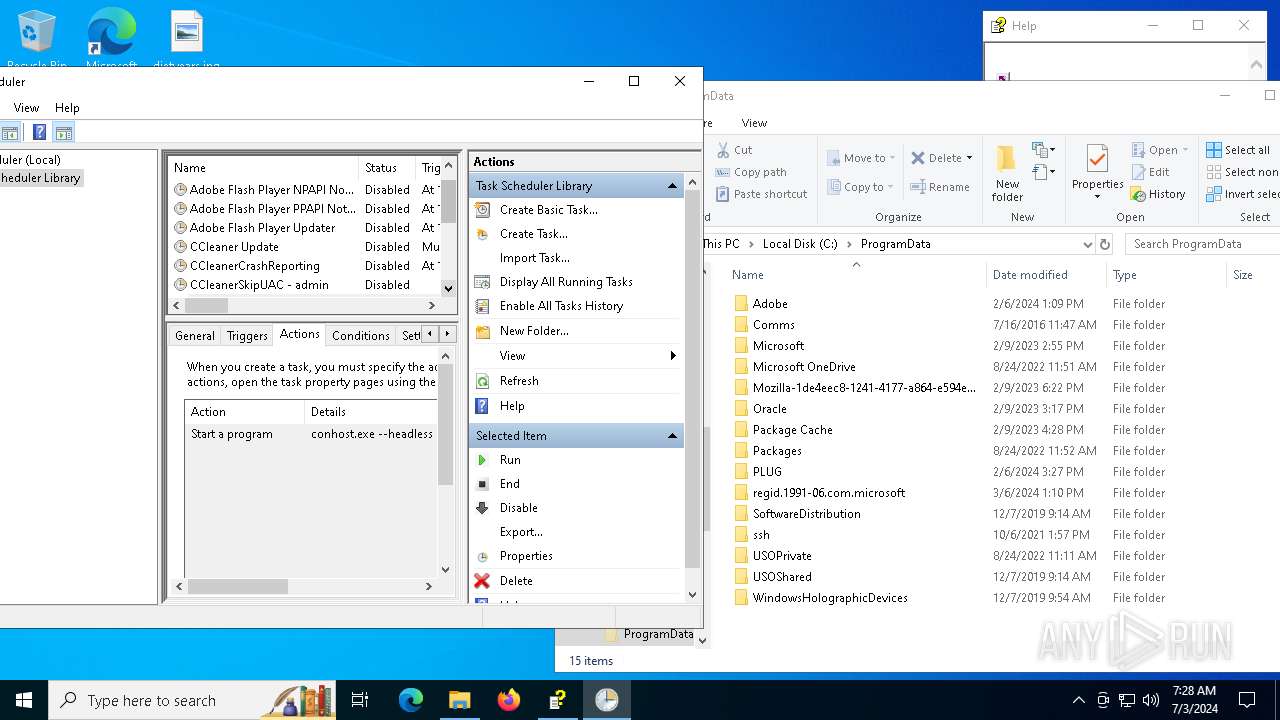Viewport: 1280px width, 720px height.
Task: Switch to the Conditions tab
Action: [x=360, y=336]
